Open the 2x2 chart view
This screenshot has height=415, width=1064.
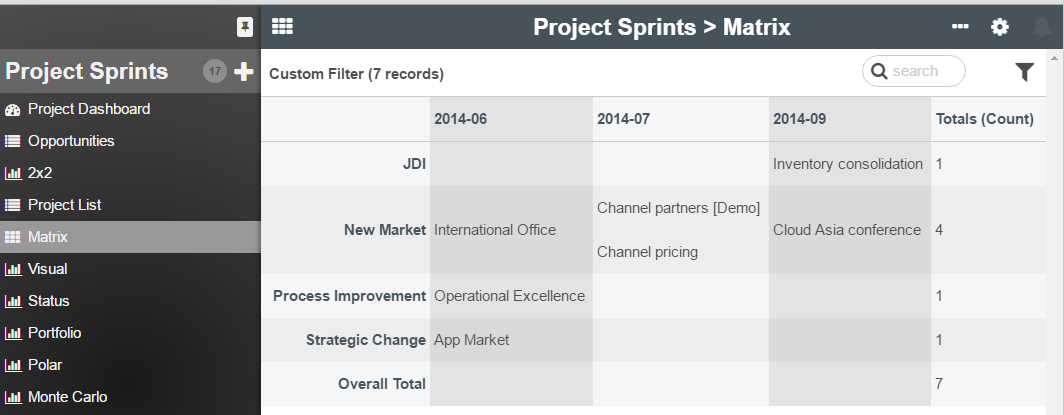point(39,173)
